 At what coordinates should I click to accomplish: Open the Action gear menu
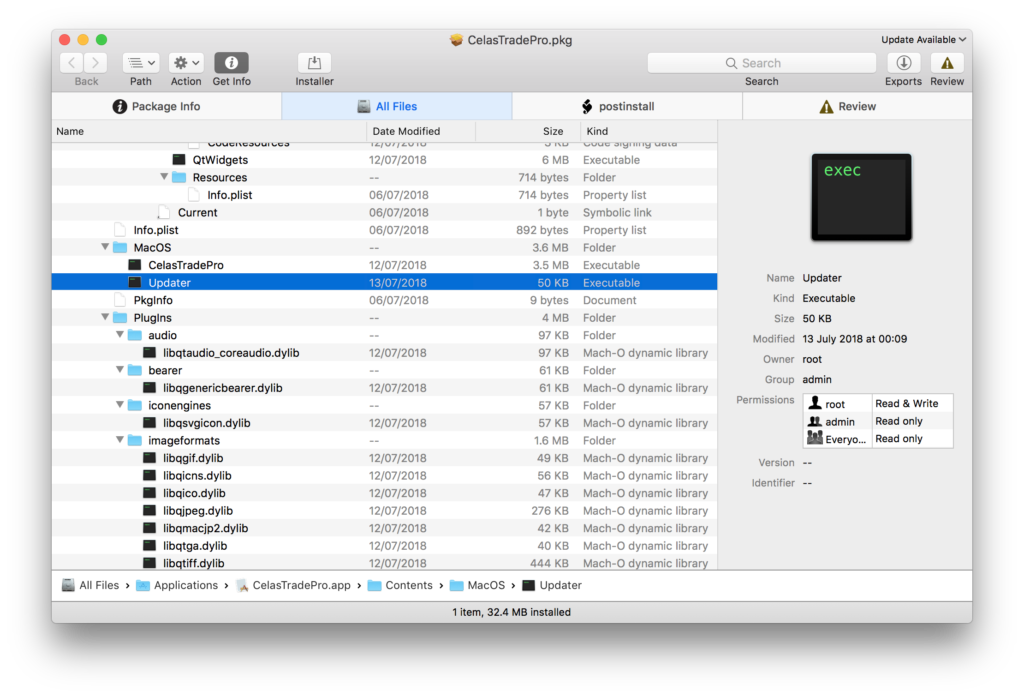pos(186,63)
